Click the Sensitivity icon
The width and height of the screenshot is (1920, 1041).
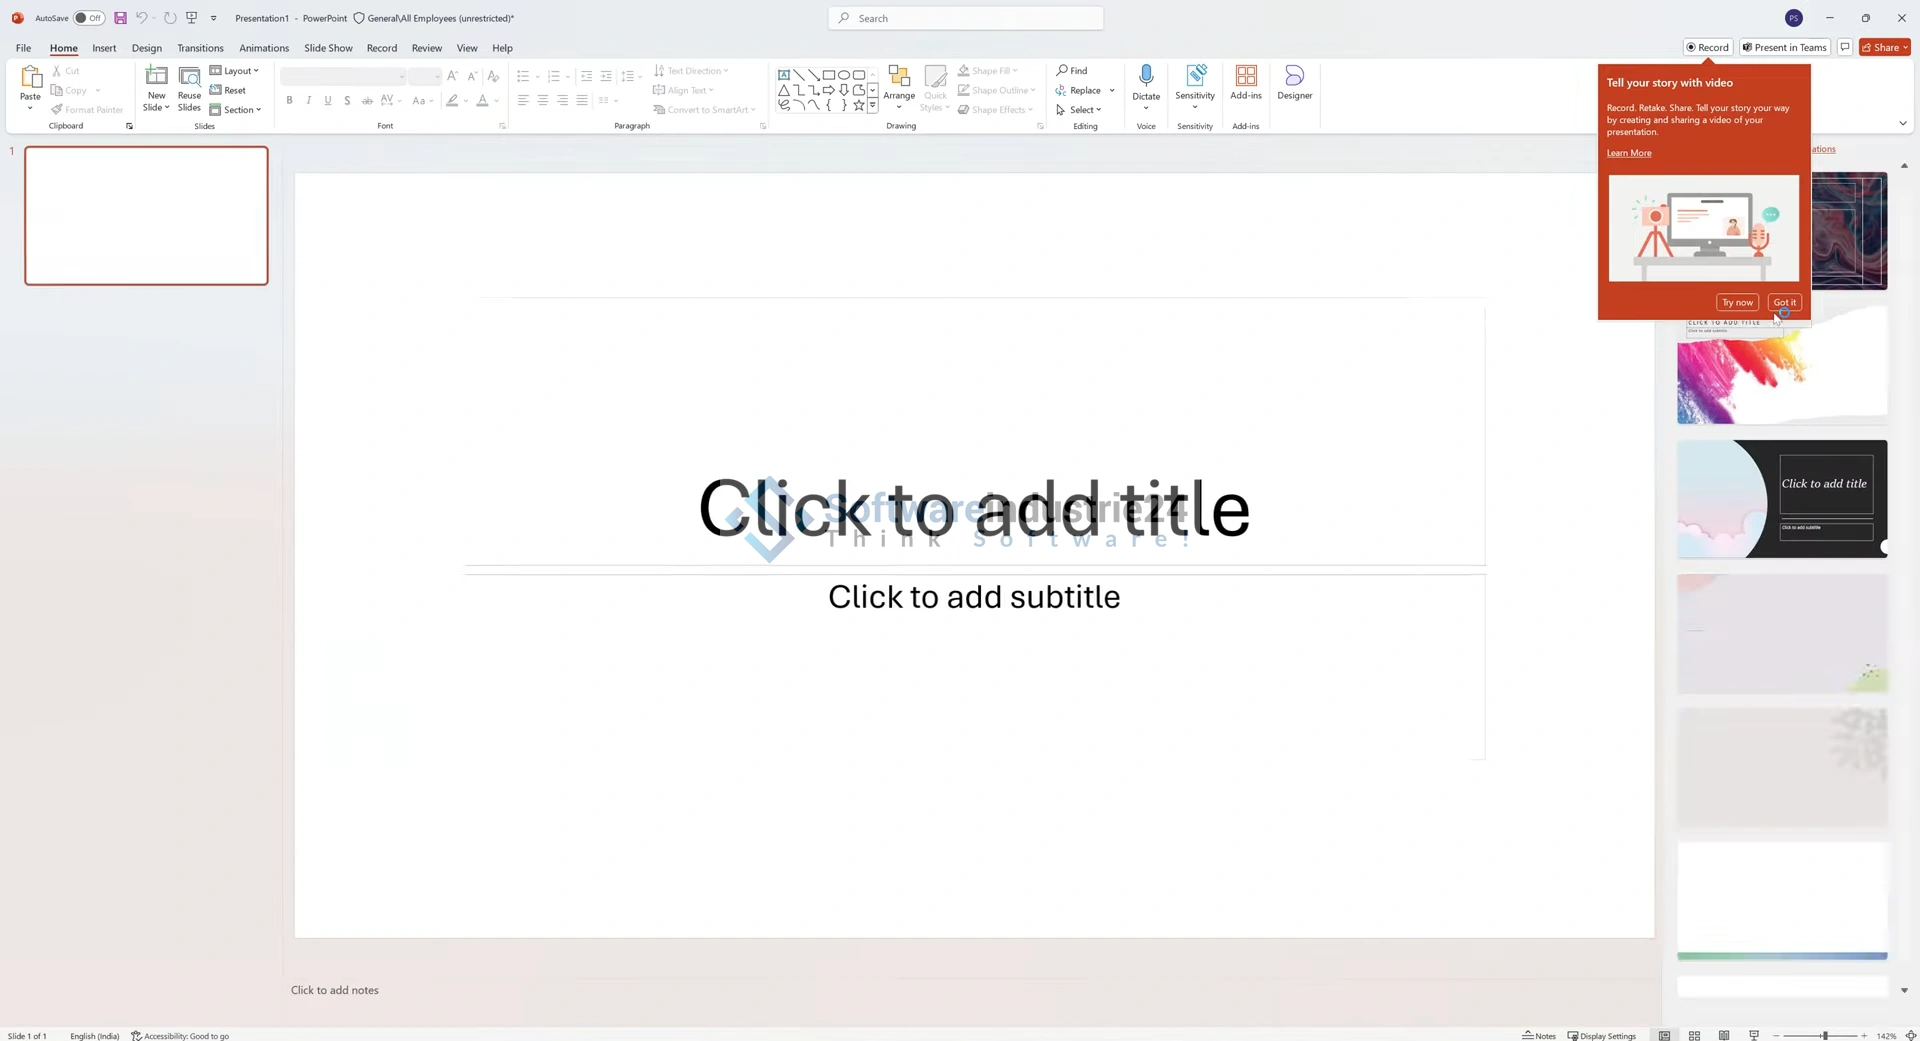pos(1194,77)
